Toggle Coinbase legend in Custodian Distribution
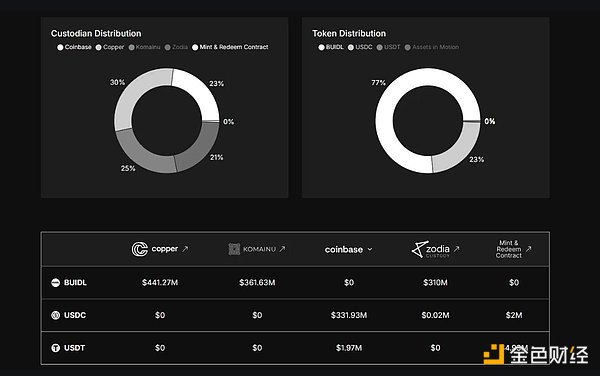The width and height of the screenshot is (600, 376). 74,47
